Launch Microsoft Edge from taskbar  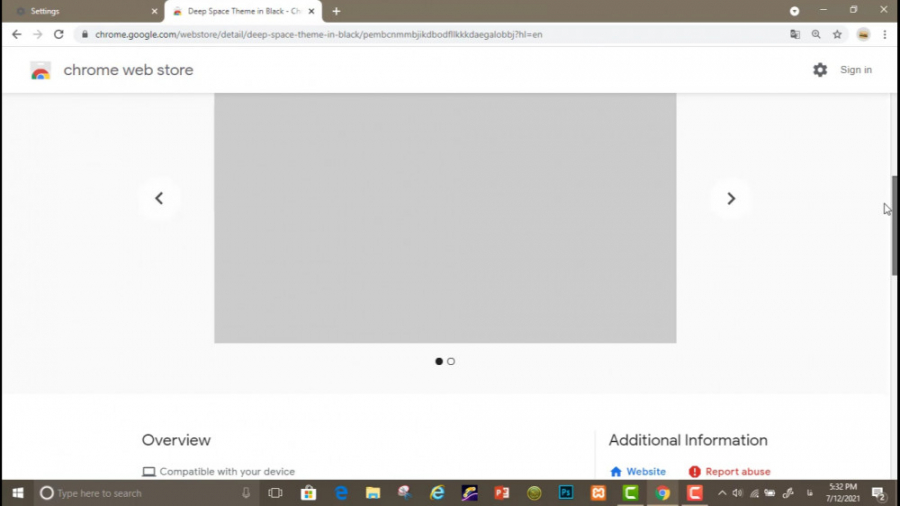(x=341, y=493)
